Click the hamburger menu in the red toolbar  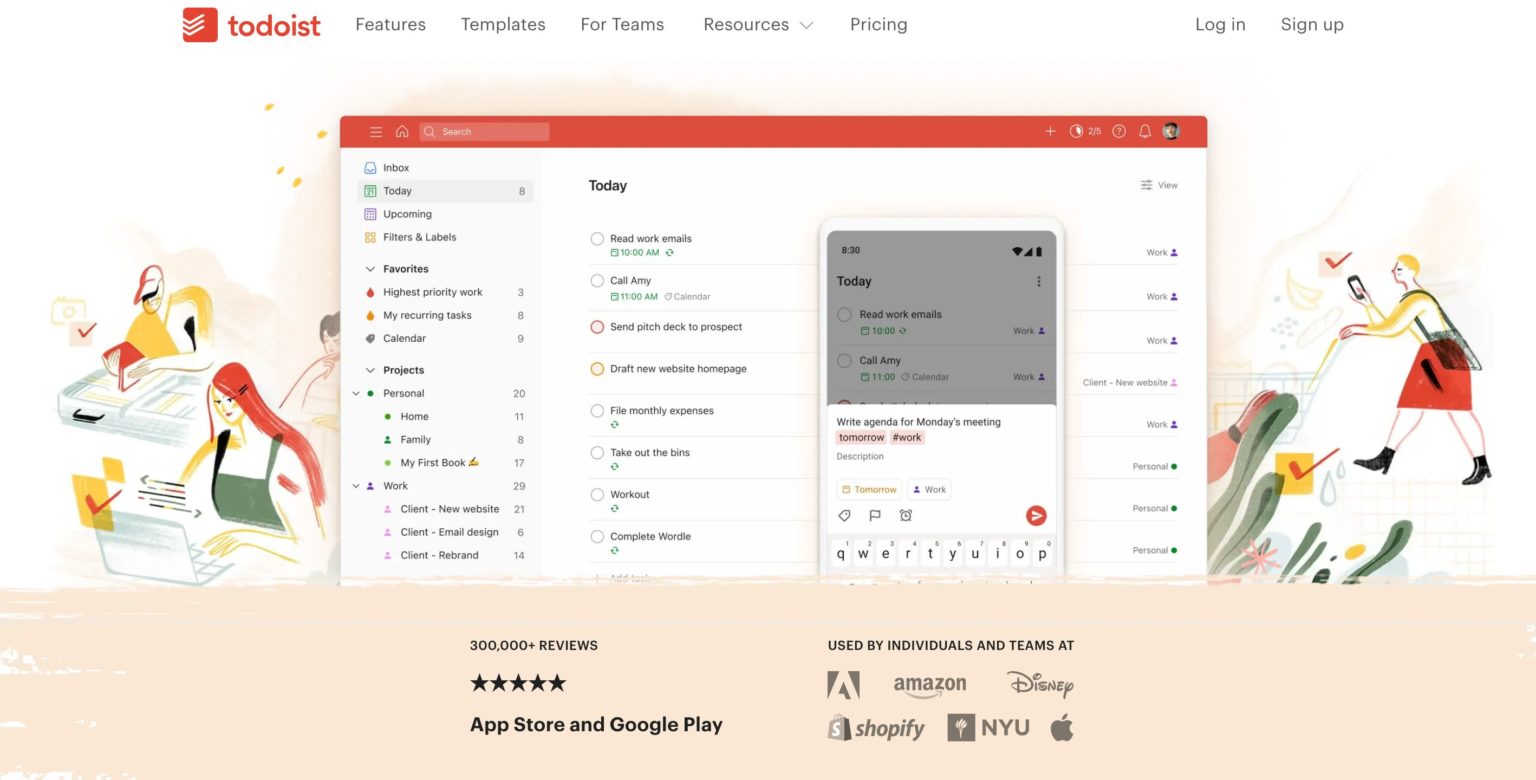[376, 131]
